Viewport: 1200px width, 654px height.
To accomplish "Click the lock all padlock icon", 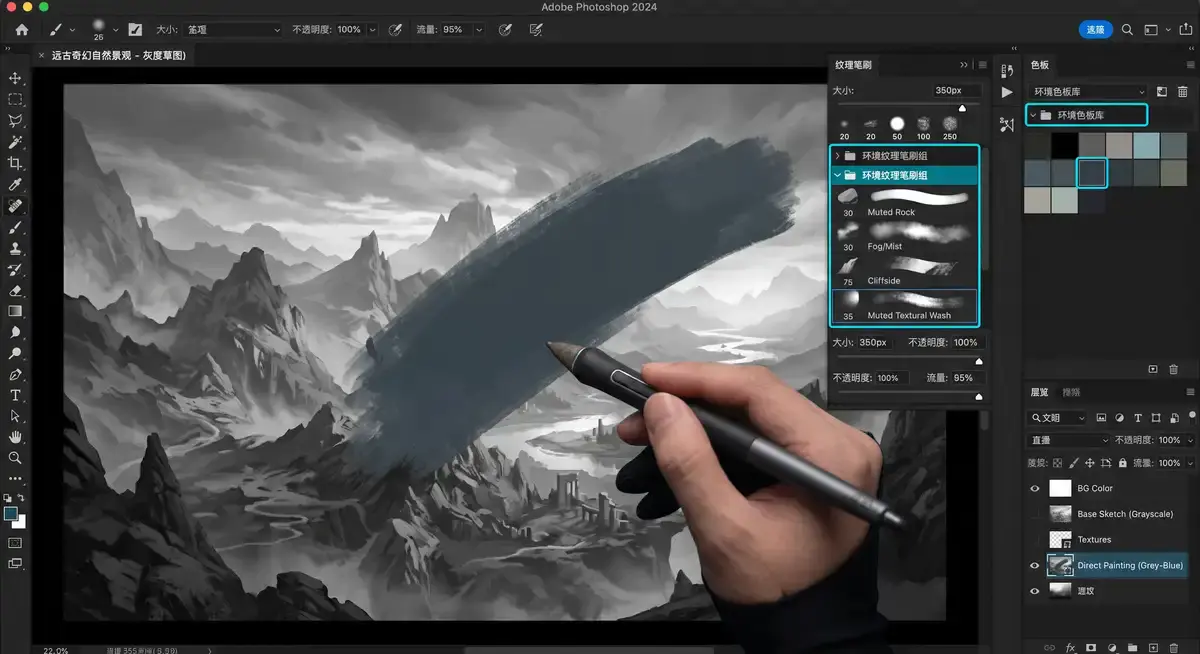I will 1122,464.
